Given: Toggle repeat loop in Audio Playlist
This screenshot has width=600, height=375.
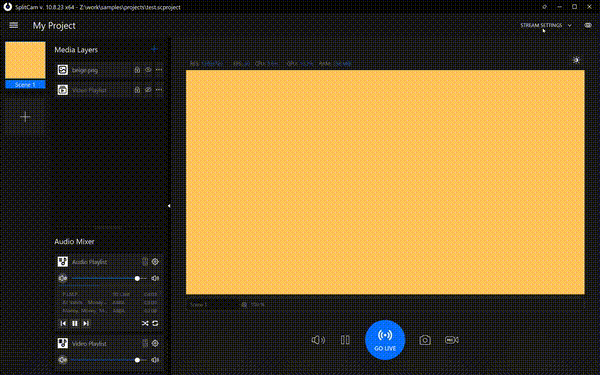Looking at the screenshot, I should click(x=155, y=323).
